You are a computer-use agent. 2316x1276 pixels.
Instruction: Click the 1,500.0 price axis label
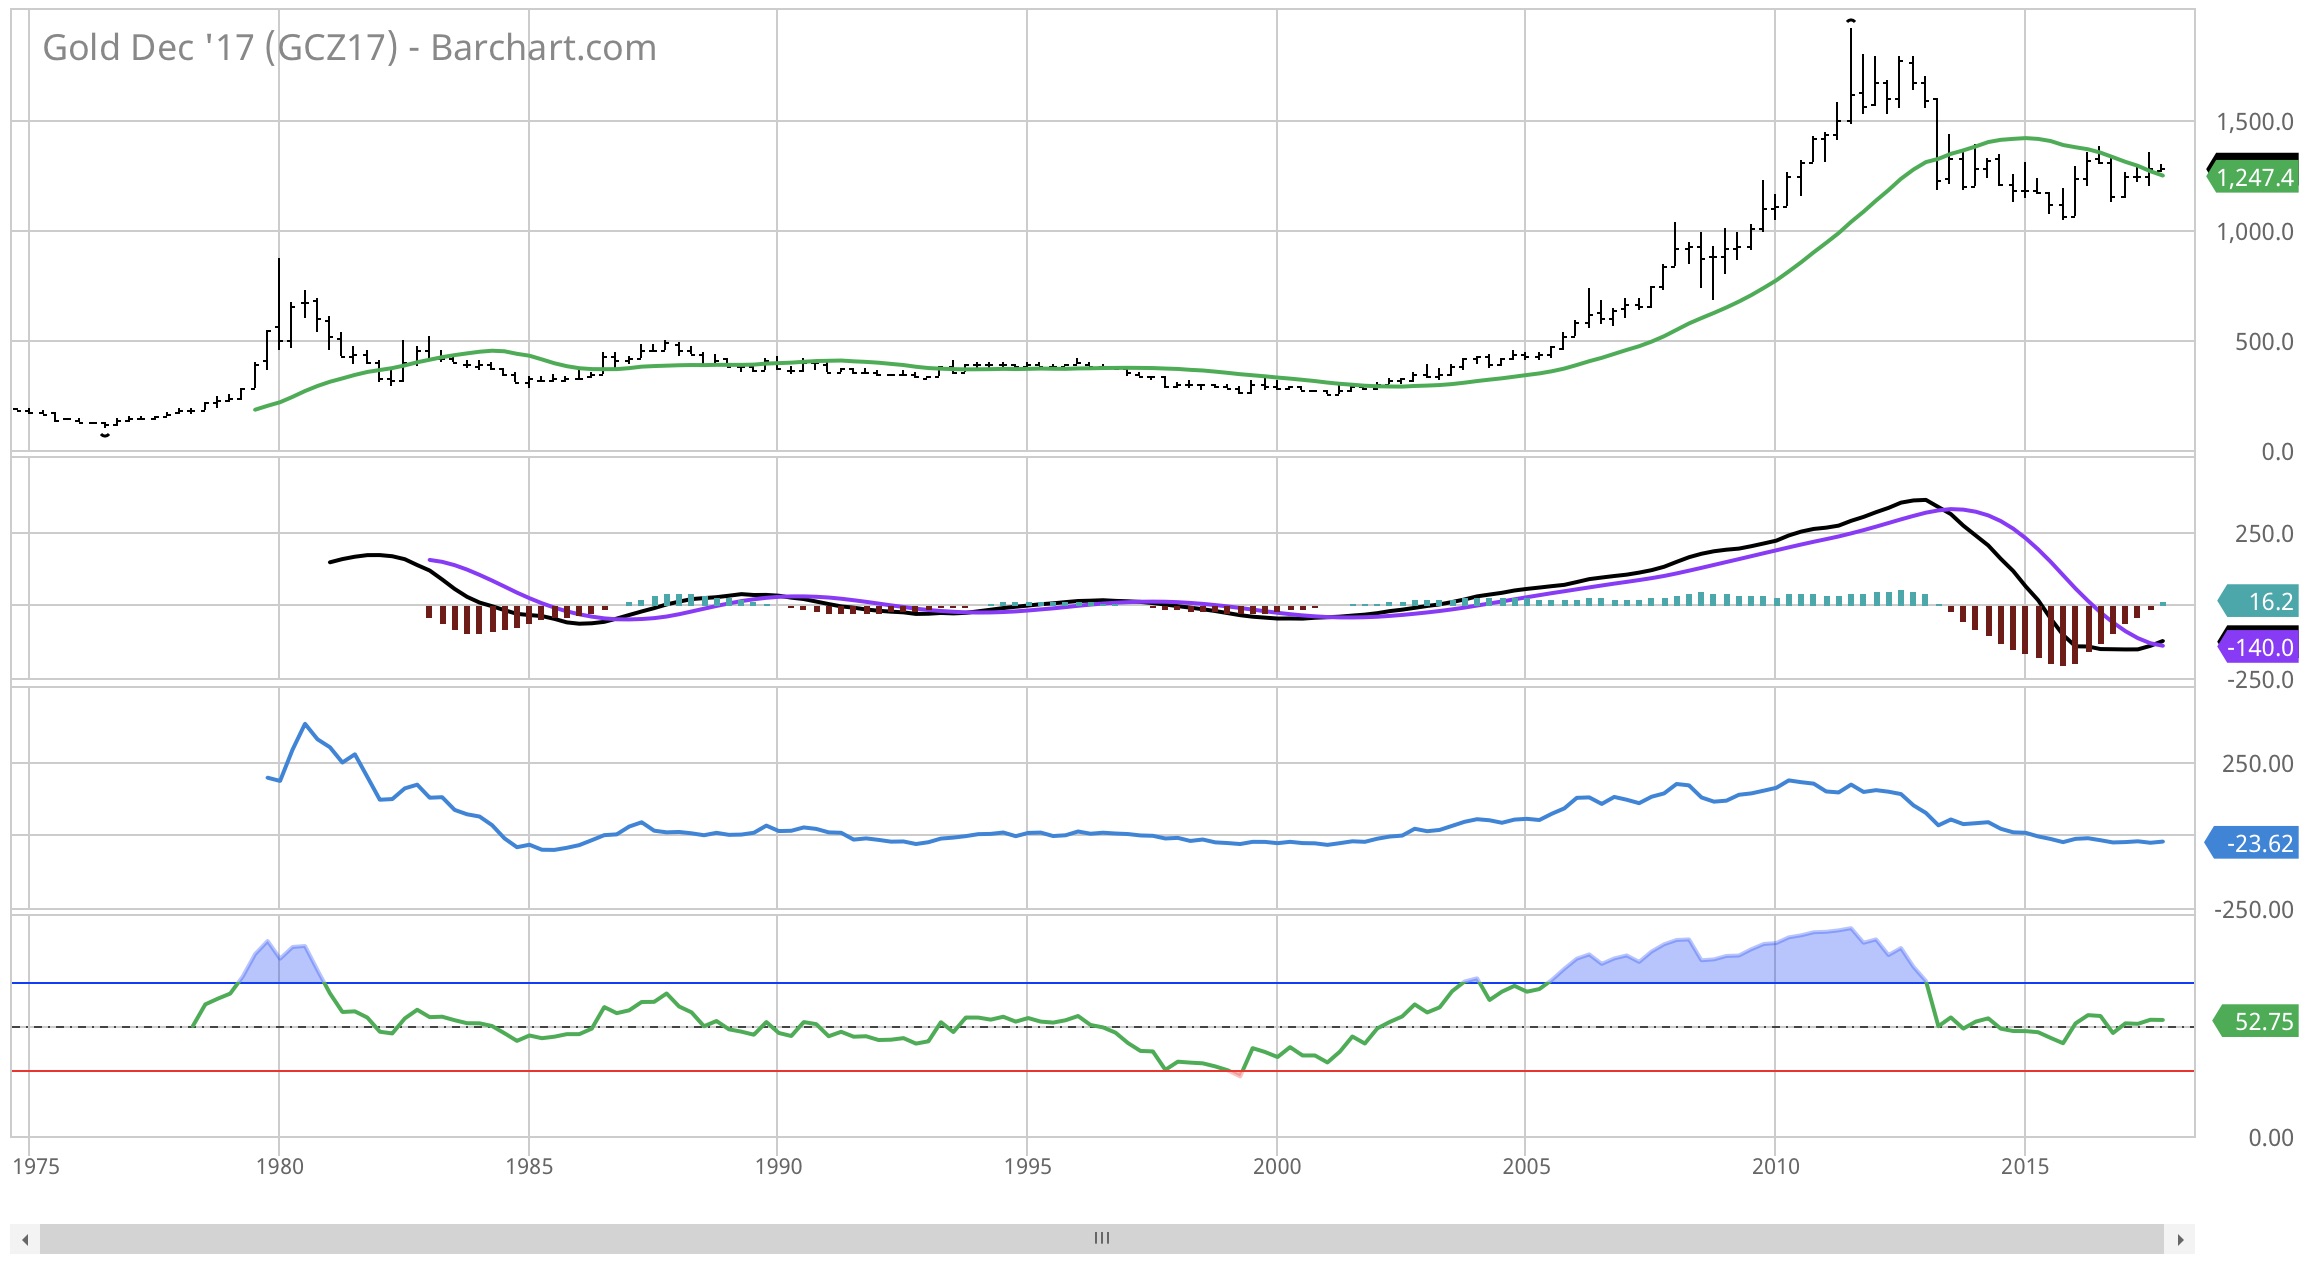click(x=2254, y=122)
